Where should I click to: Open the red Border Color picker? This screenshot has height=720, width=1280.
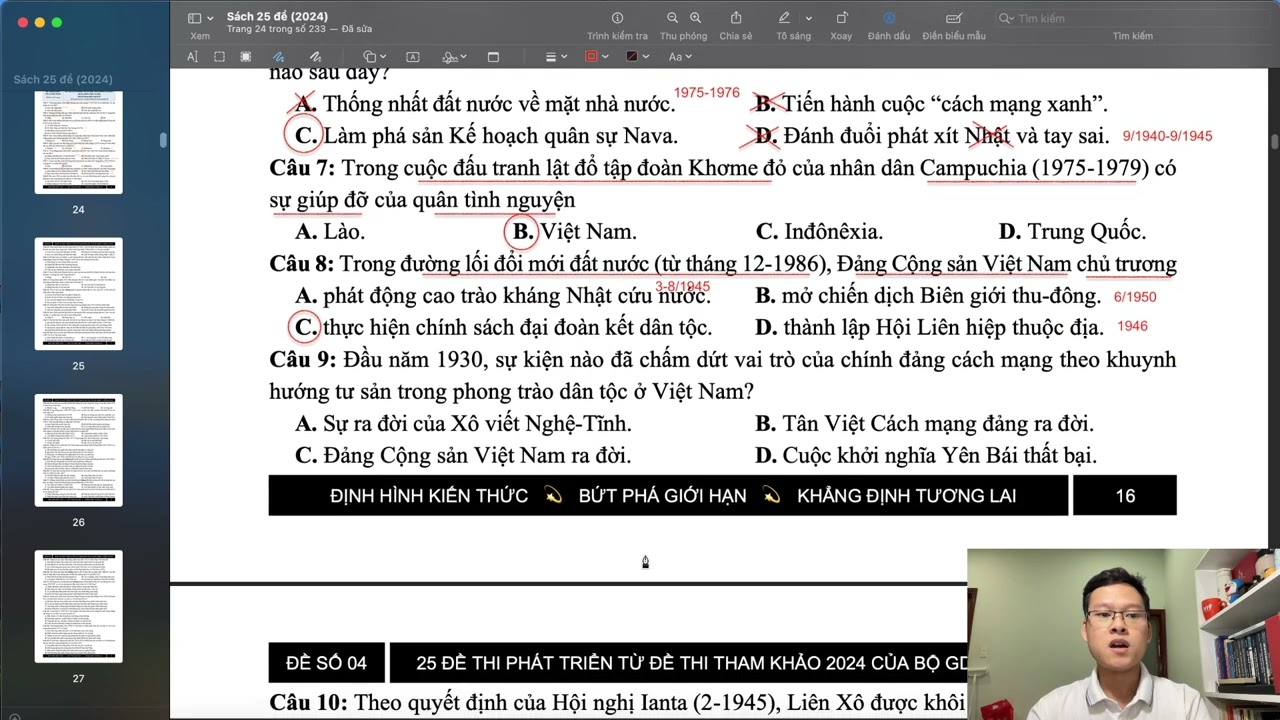[596, 57]
